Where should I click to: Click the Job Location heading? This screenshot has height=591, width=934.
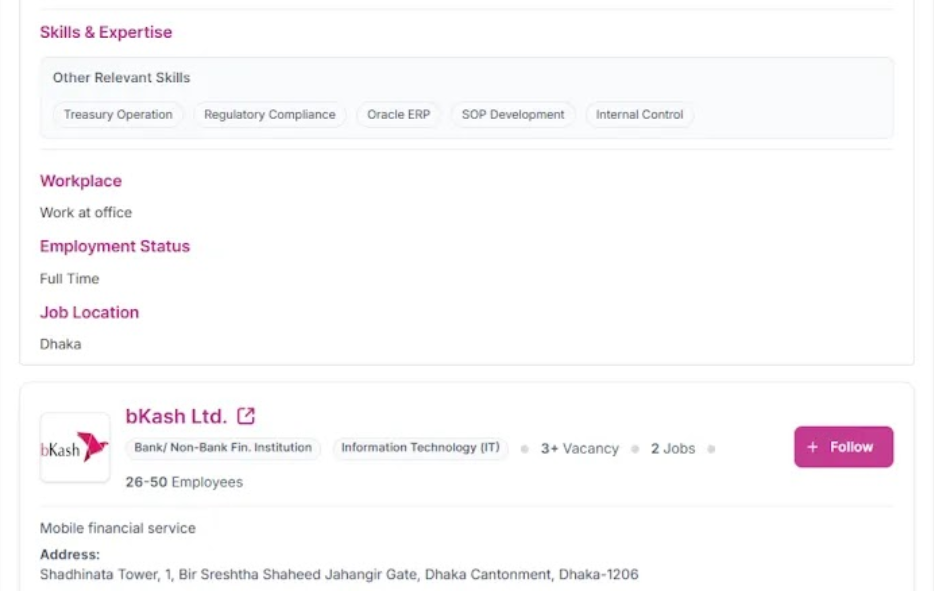89,312
